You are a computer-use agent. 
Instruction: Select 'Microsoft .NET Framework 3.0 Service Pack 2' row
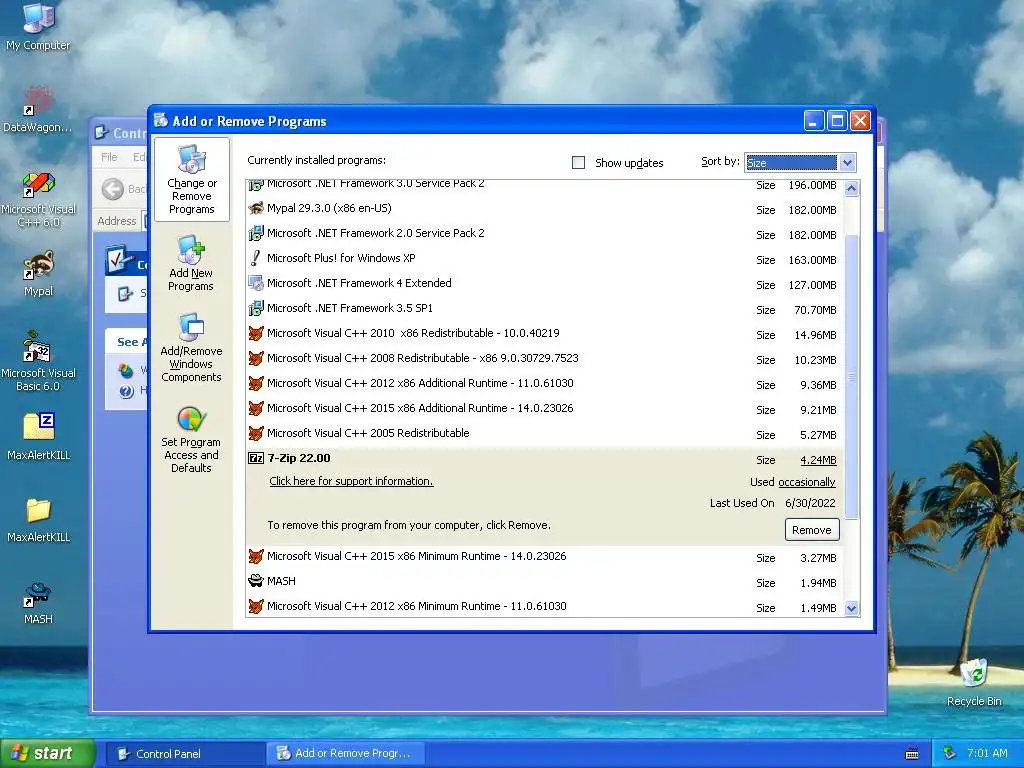coord(544,185)
